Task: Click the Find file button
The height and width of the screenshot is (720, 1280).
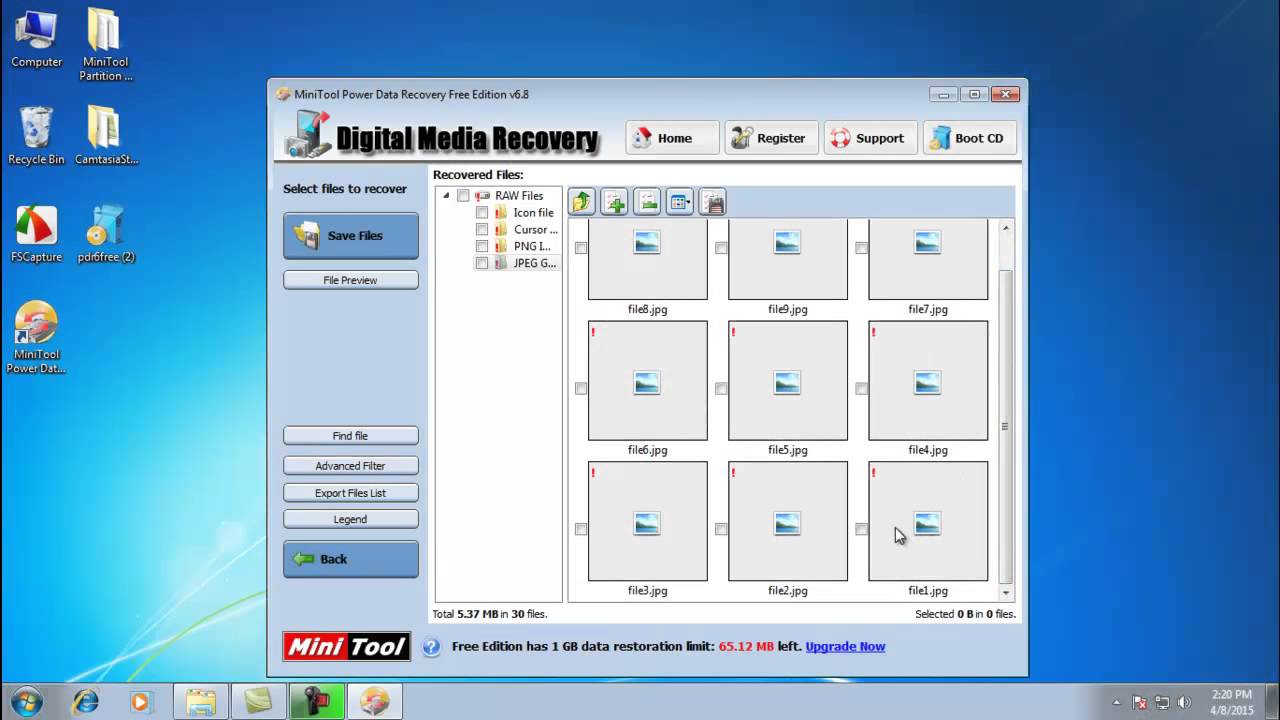Action: coord(351,436)
